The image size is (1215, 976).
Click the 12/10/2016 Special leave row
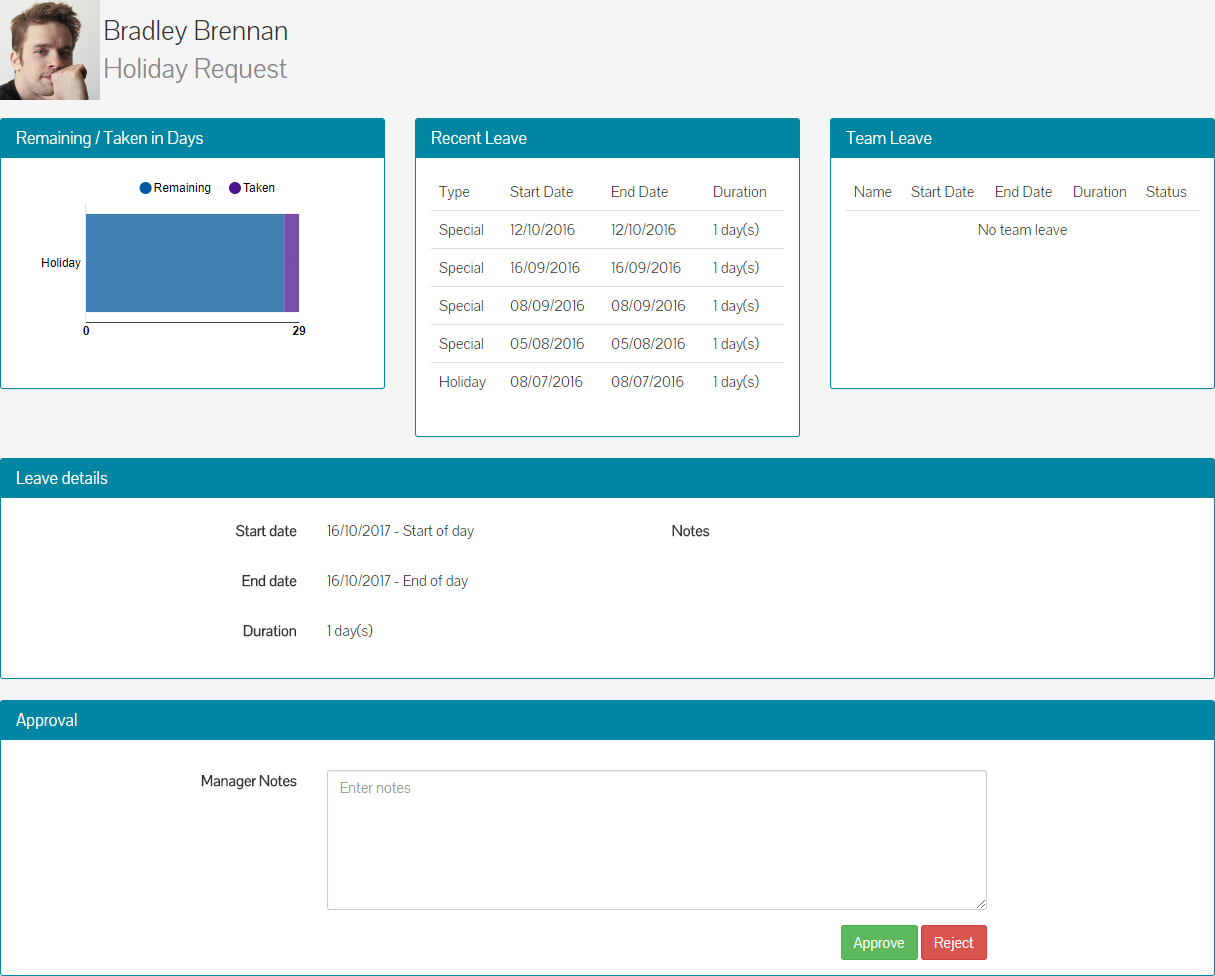(607, 230)
